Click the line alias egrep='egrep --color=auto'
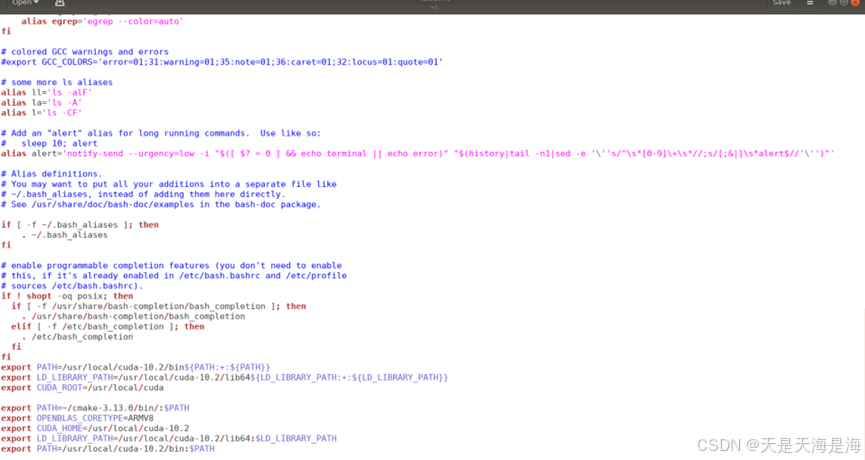 pyautogui.click(x=102, y=21)
